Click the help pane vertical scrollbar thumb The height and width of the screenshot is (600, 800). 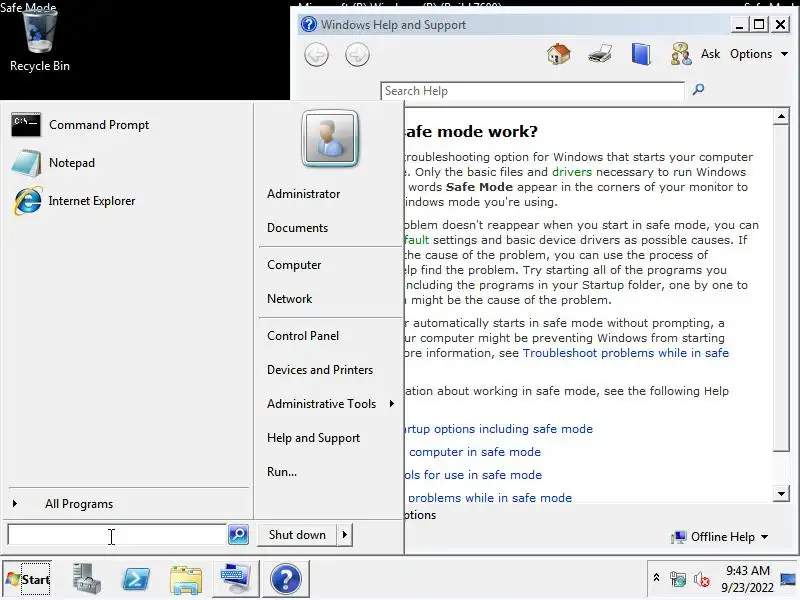click(781, 288)
